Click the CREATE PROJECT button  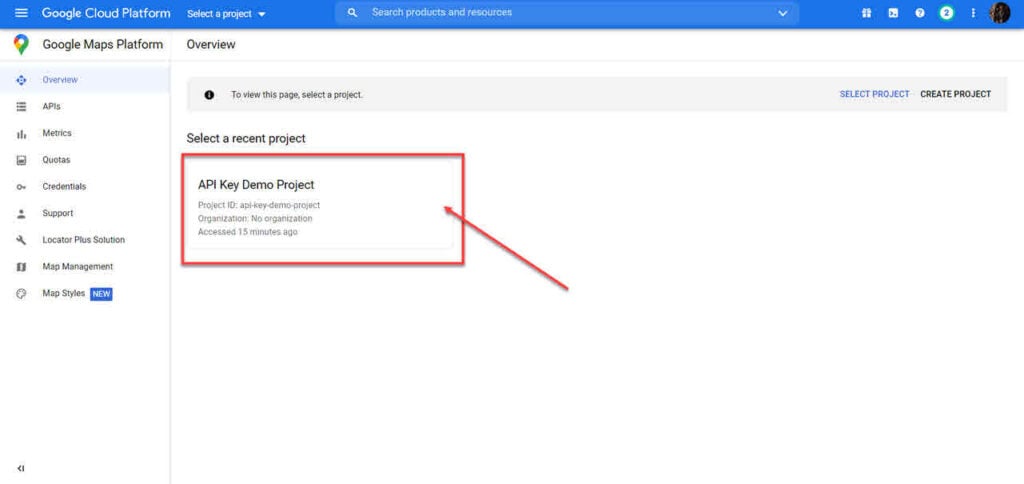(955, 94)
